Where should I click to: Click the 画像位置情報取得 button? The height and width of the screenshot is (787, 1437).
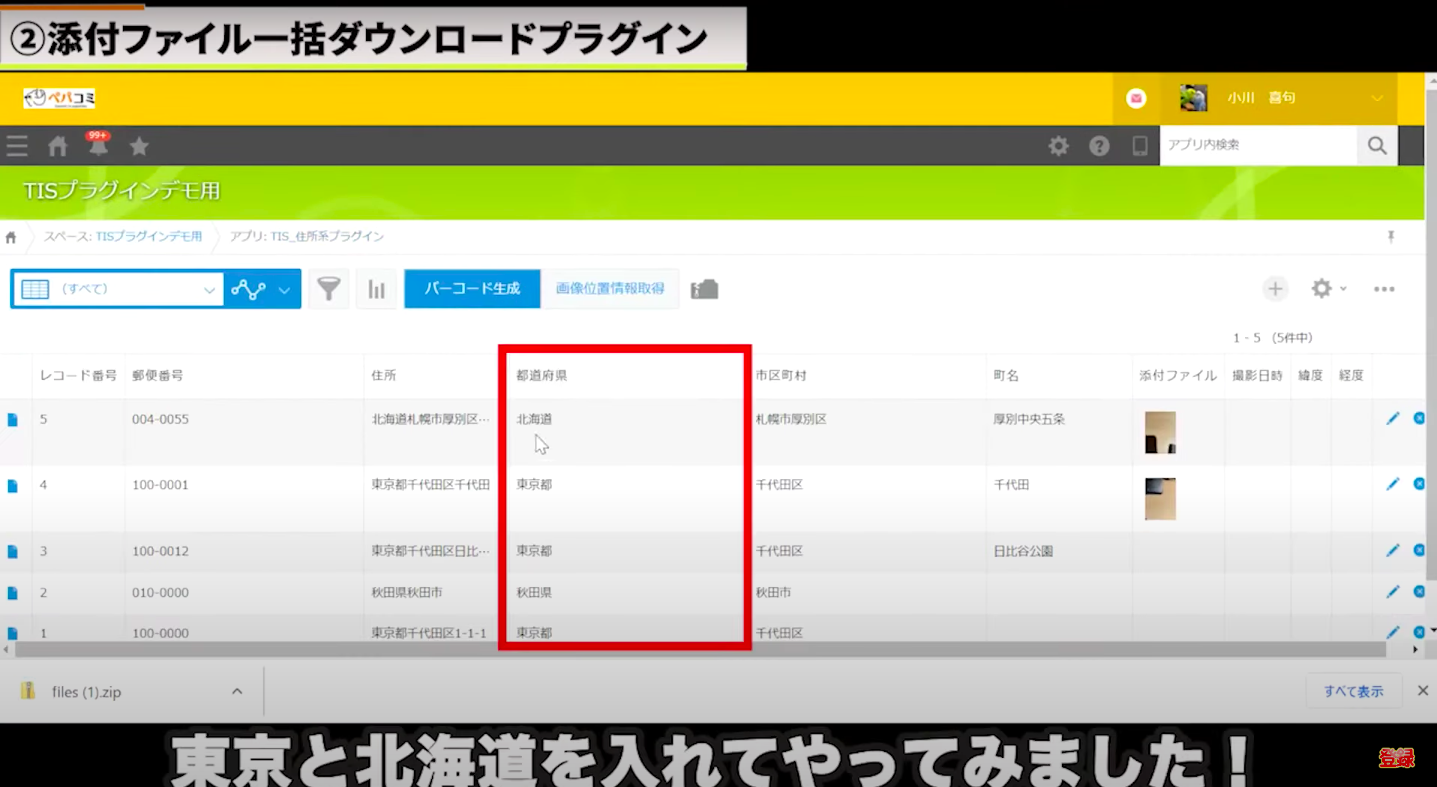[x=610, y=289]
